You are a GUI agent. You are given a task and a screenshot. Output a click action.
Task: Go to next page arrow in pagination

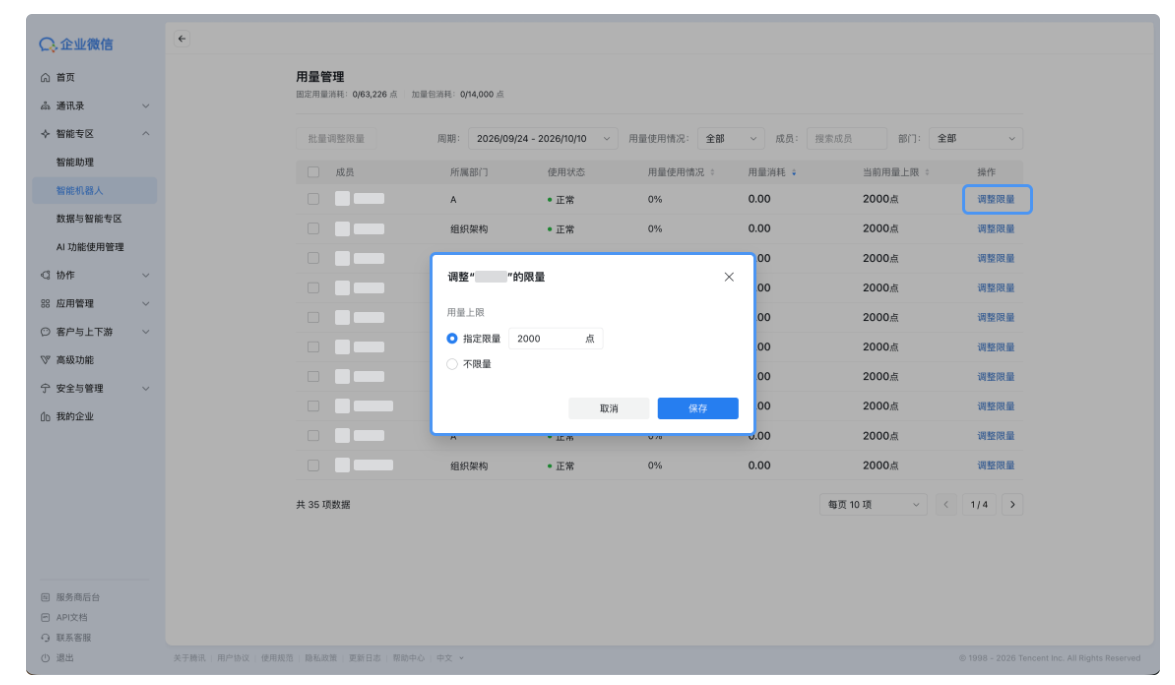pyautogui.click(x=1012, y=504)
